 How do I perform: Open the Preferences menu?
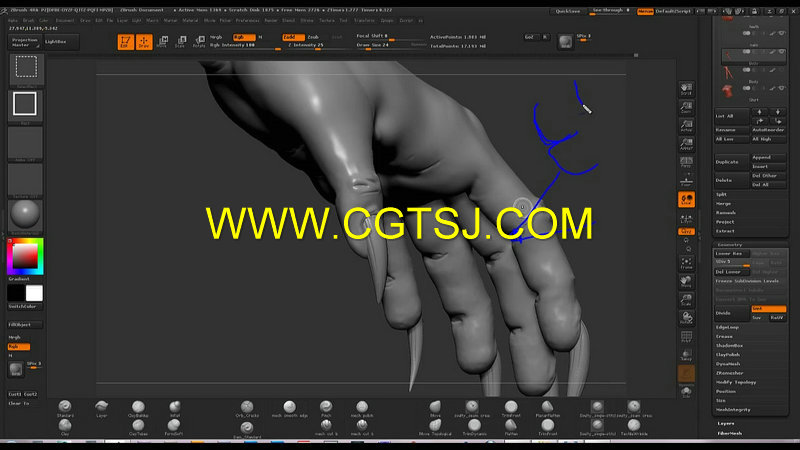[247, 21]
